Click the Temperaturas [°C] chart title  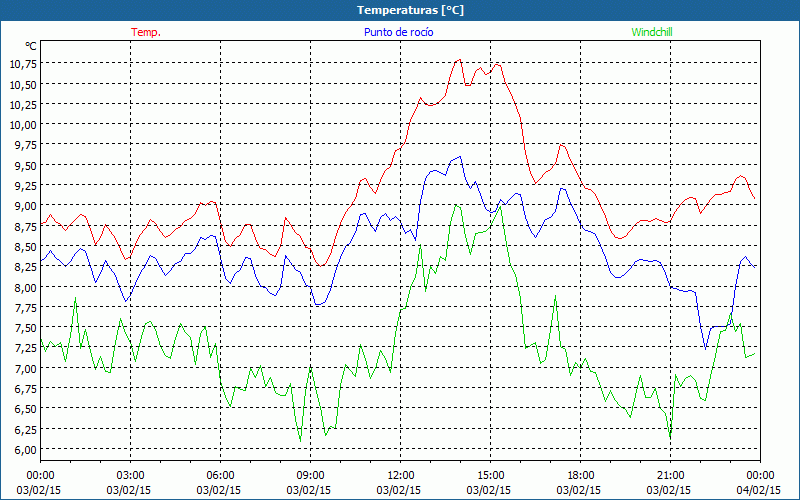pyautogui.click(x=410, y=10)
